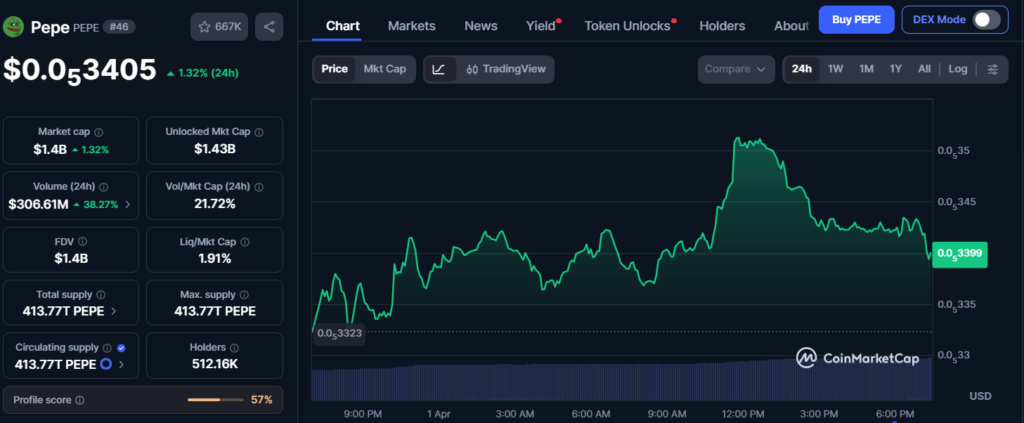
Task: Enable Log scale on chart
Action: (957, 69)
